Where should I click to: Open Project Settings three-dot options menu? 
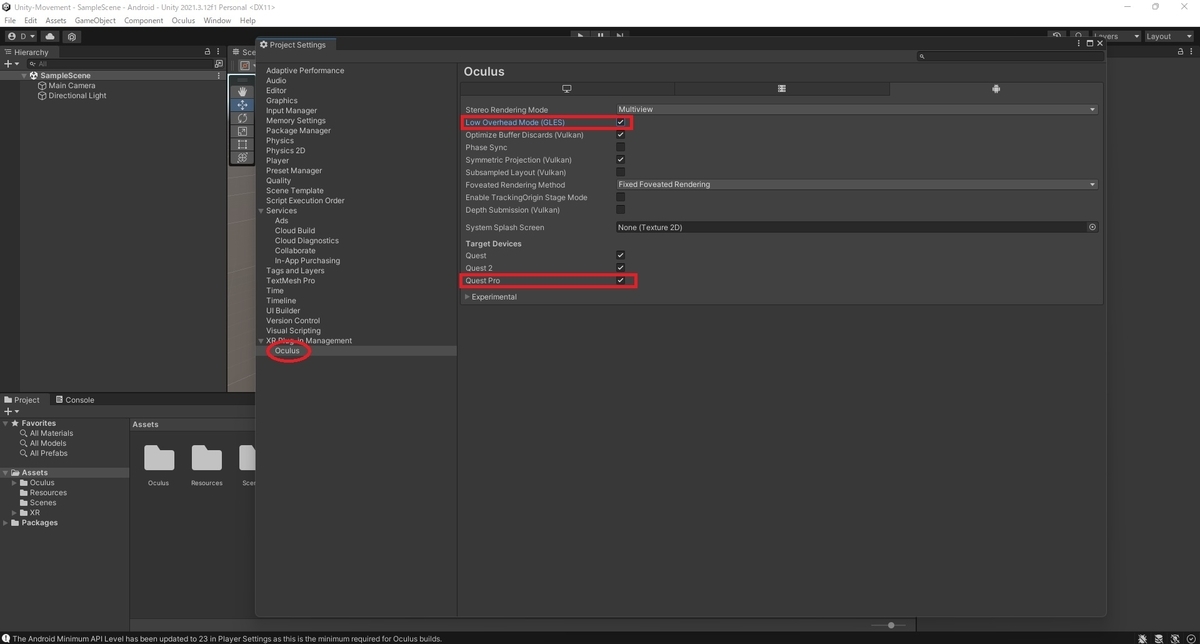(1079, 44)
